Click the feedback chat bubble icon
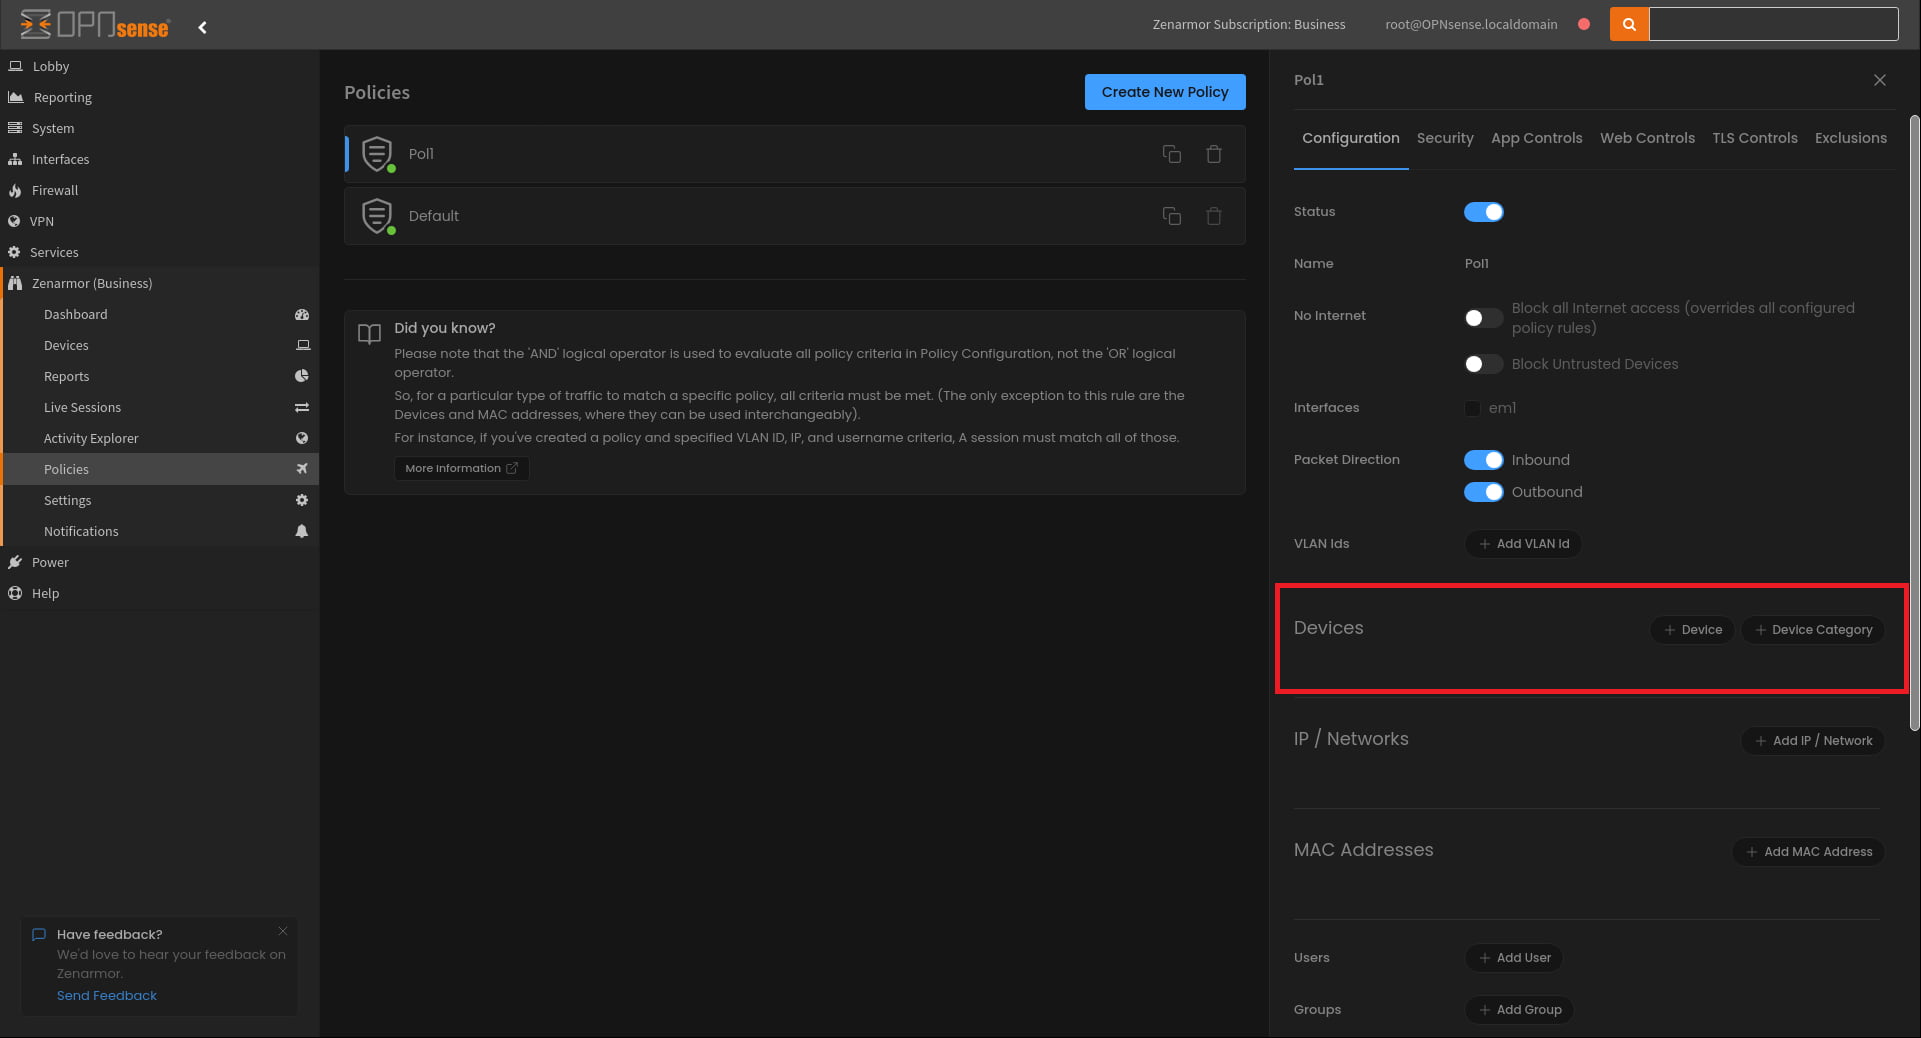This screenshot has height=1038, width=1921. click(x=39, y=935)
